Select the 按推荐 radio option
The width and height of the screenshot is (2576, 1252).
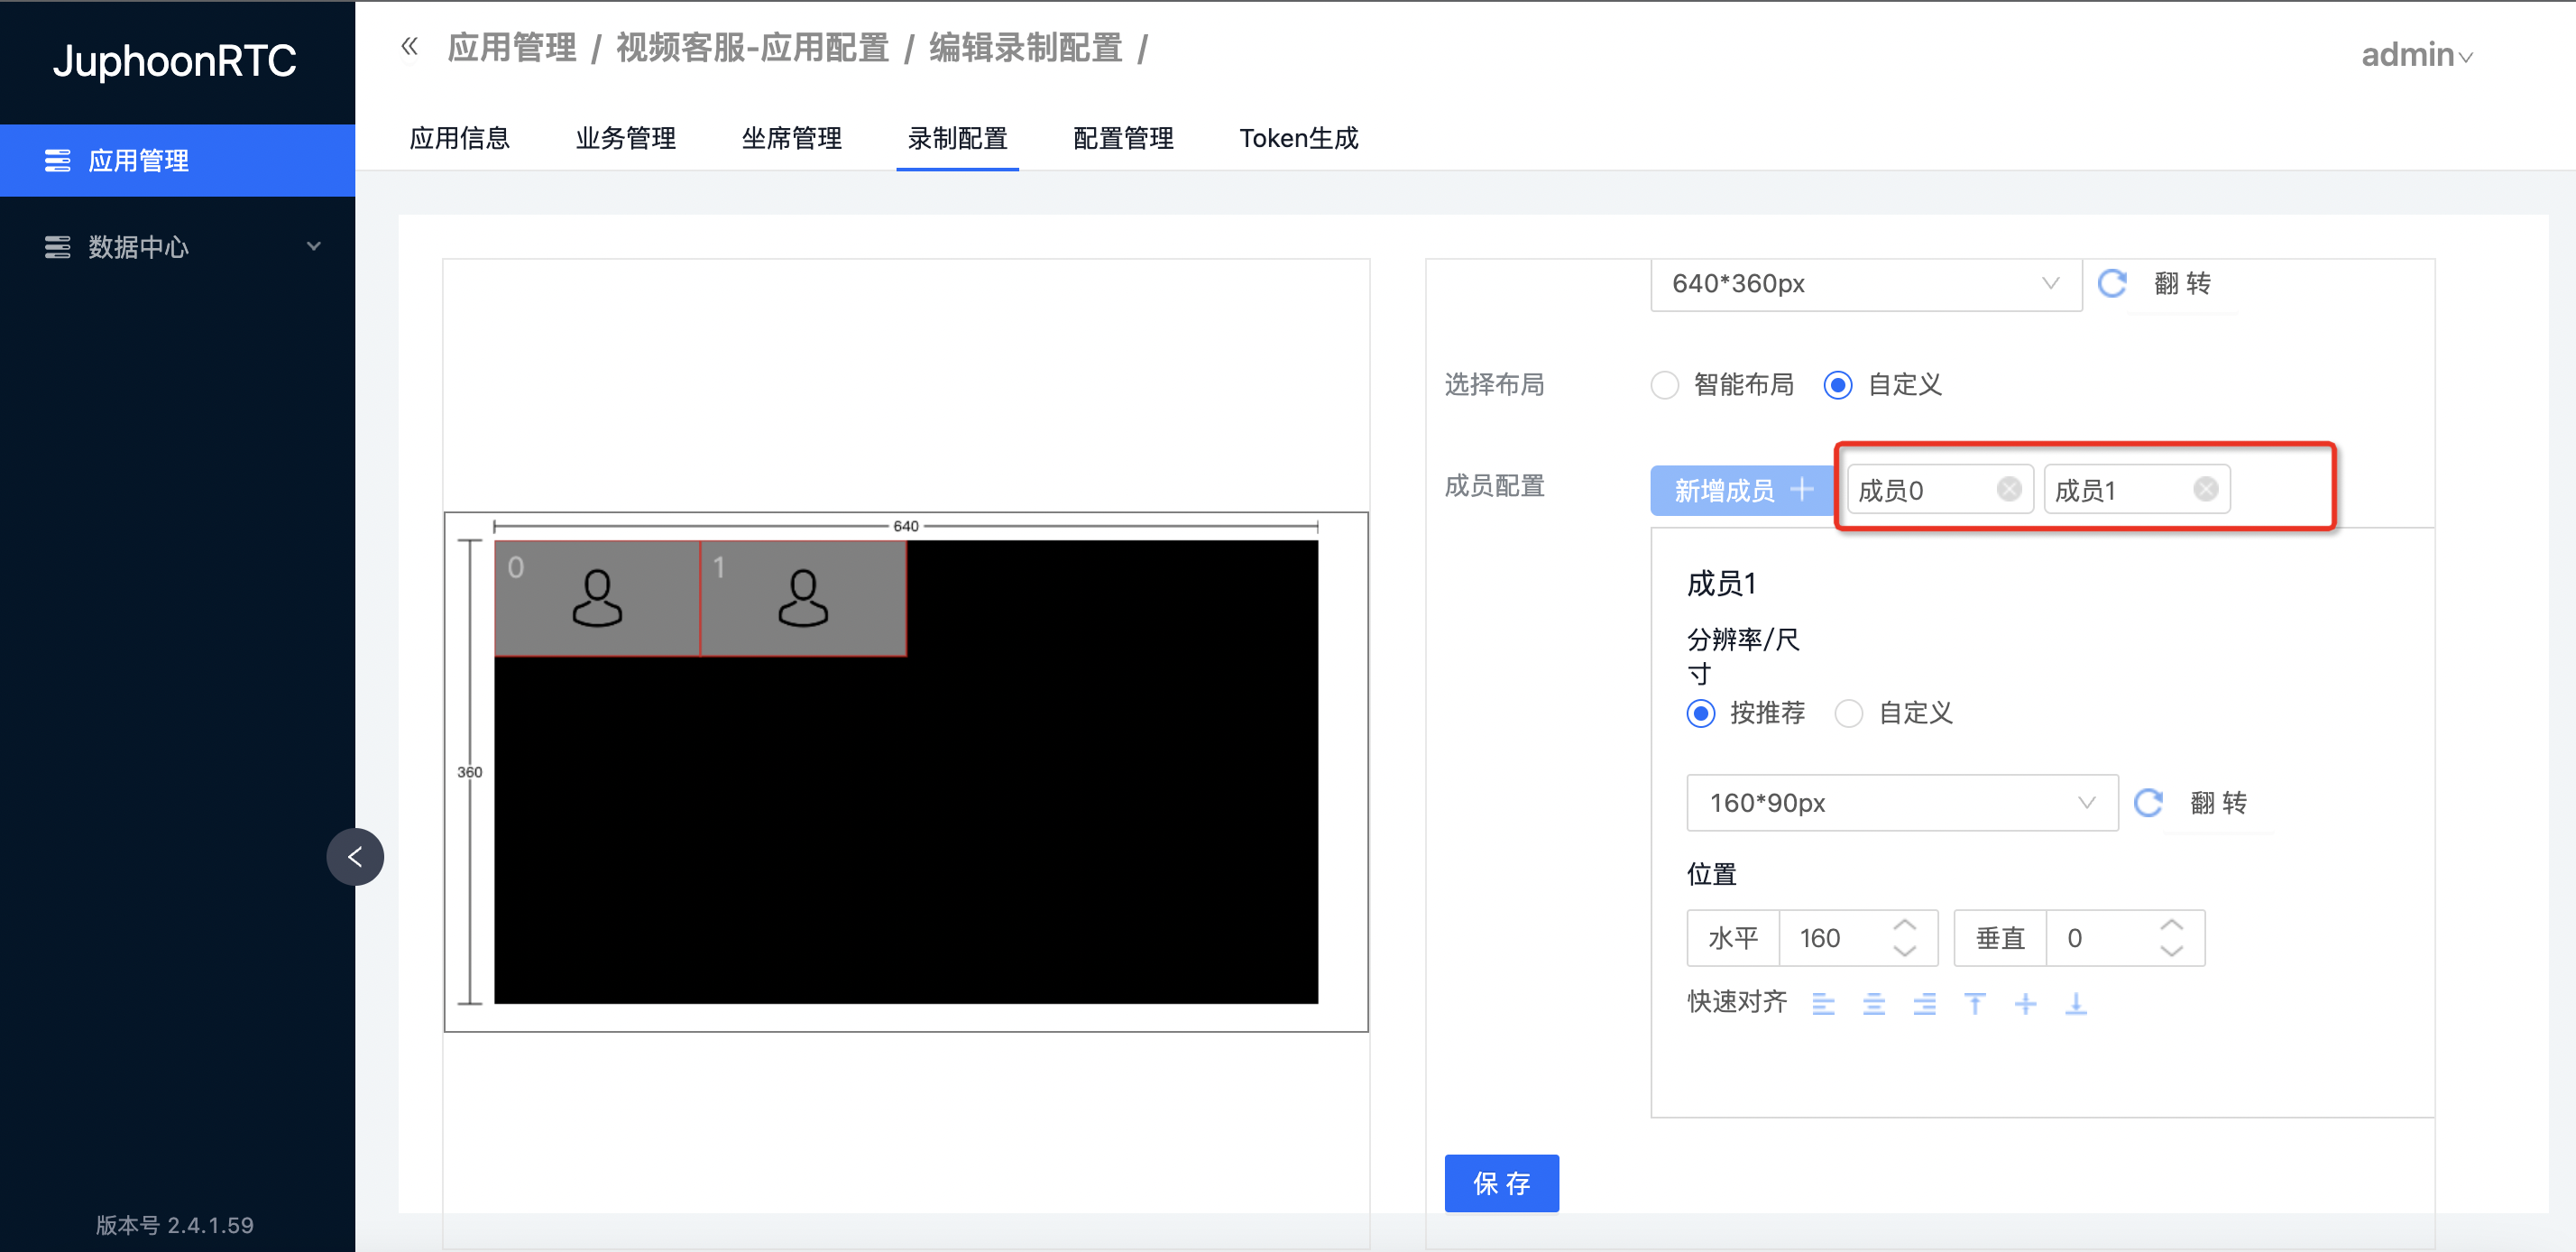point(1701,713)
